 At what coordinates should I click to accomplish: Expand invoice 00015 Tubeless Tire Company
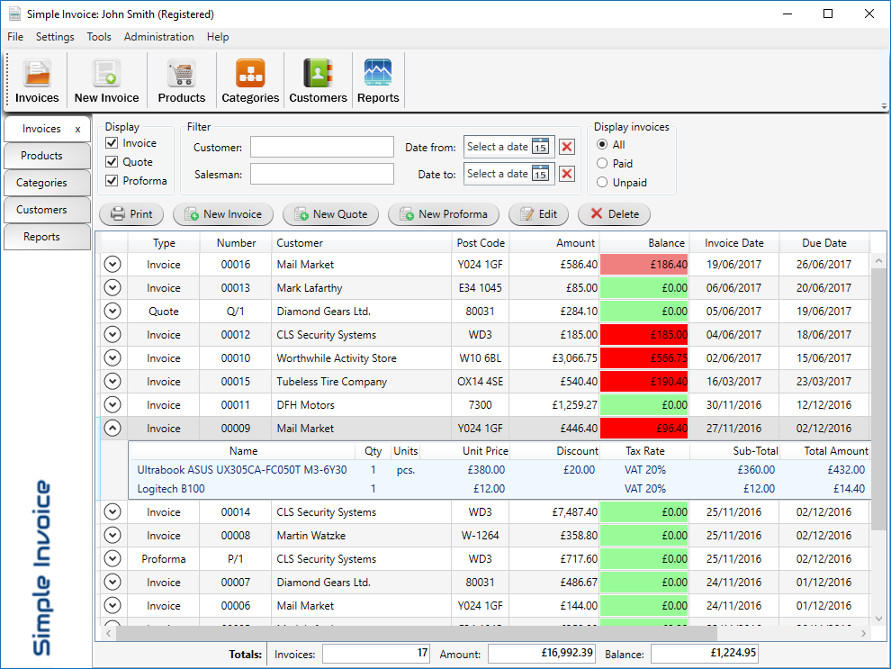pyautogui.click(x=113, y=381)
